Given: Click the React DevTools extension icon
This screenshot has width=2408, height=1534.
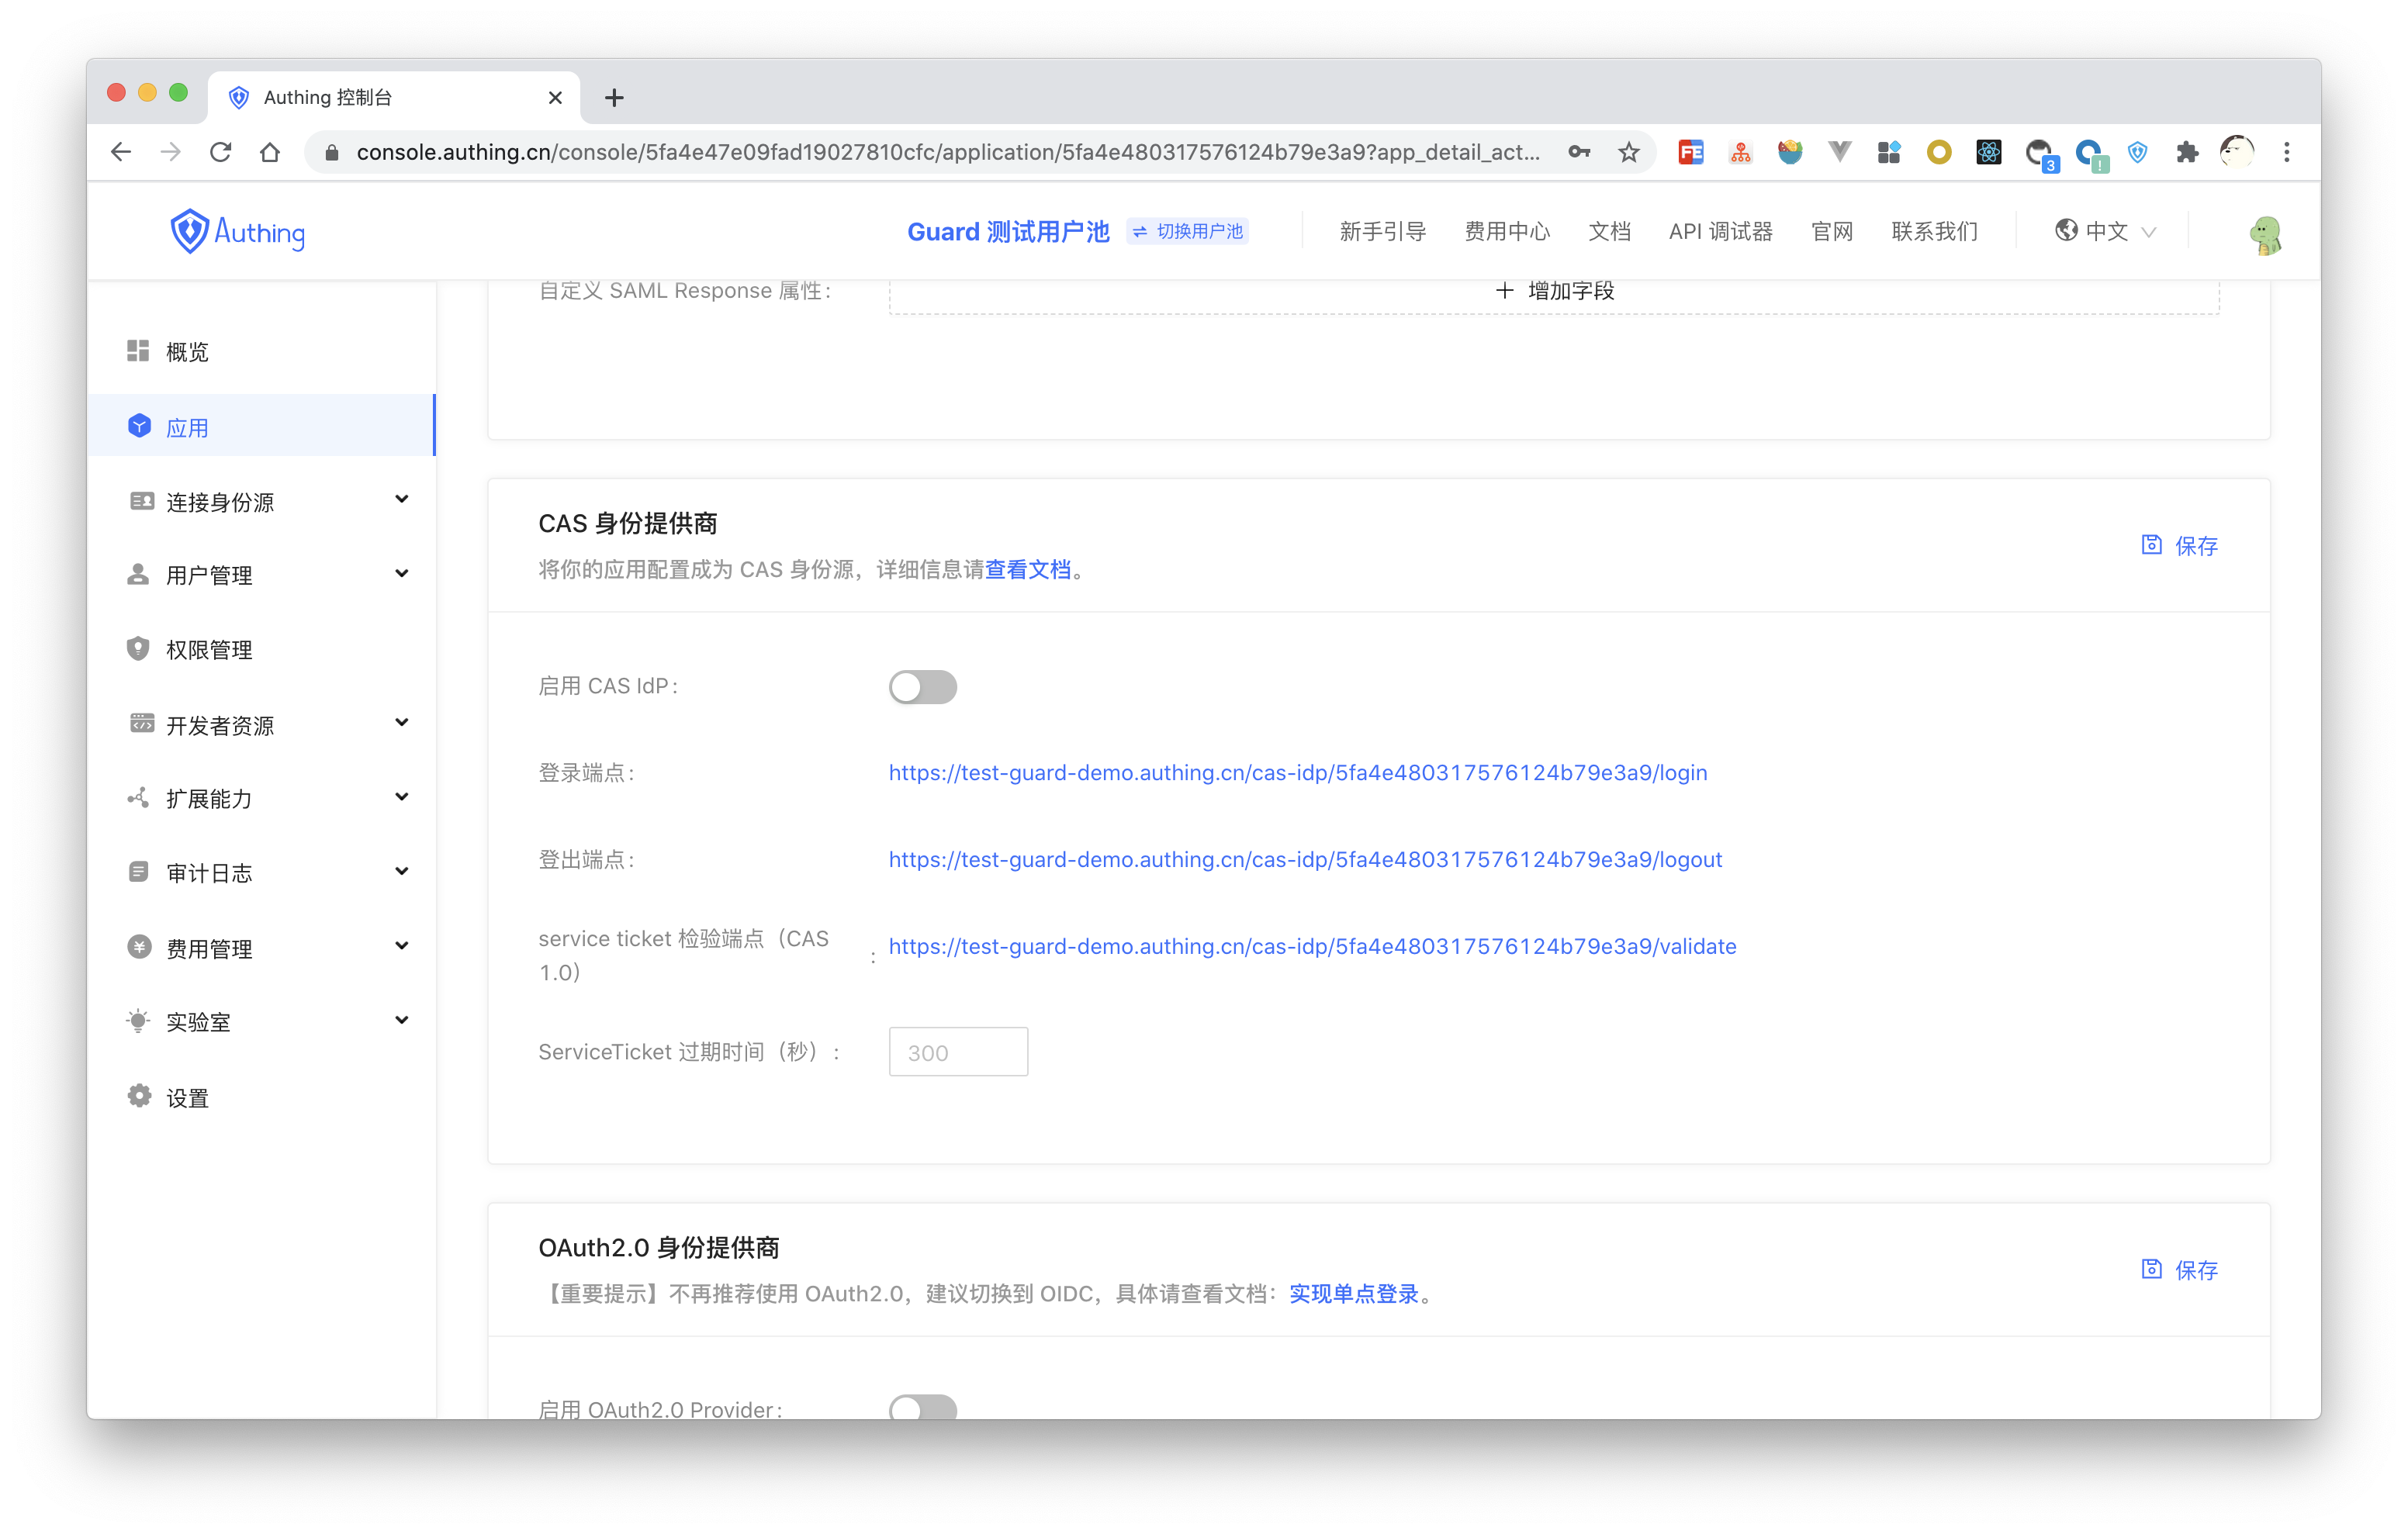Looking at the screenshot, I should (1988, 152).
